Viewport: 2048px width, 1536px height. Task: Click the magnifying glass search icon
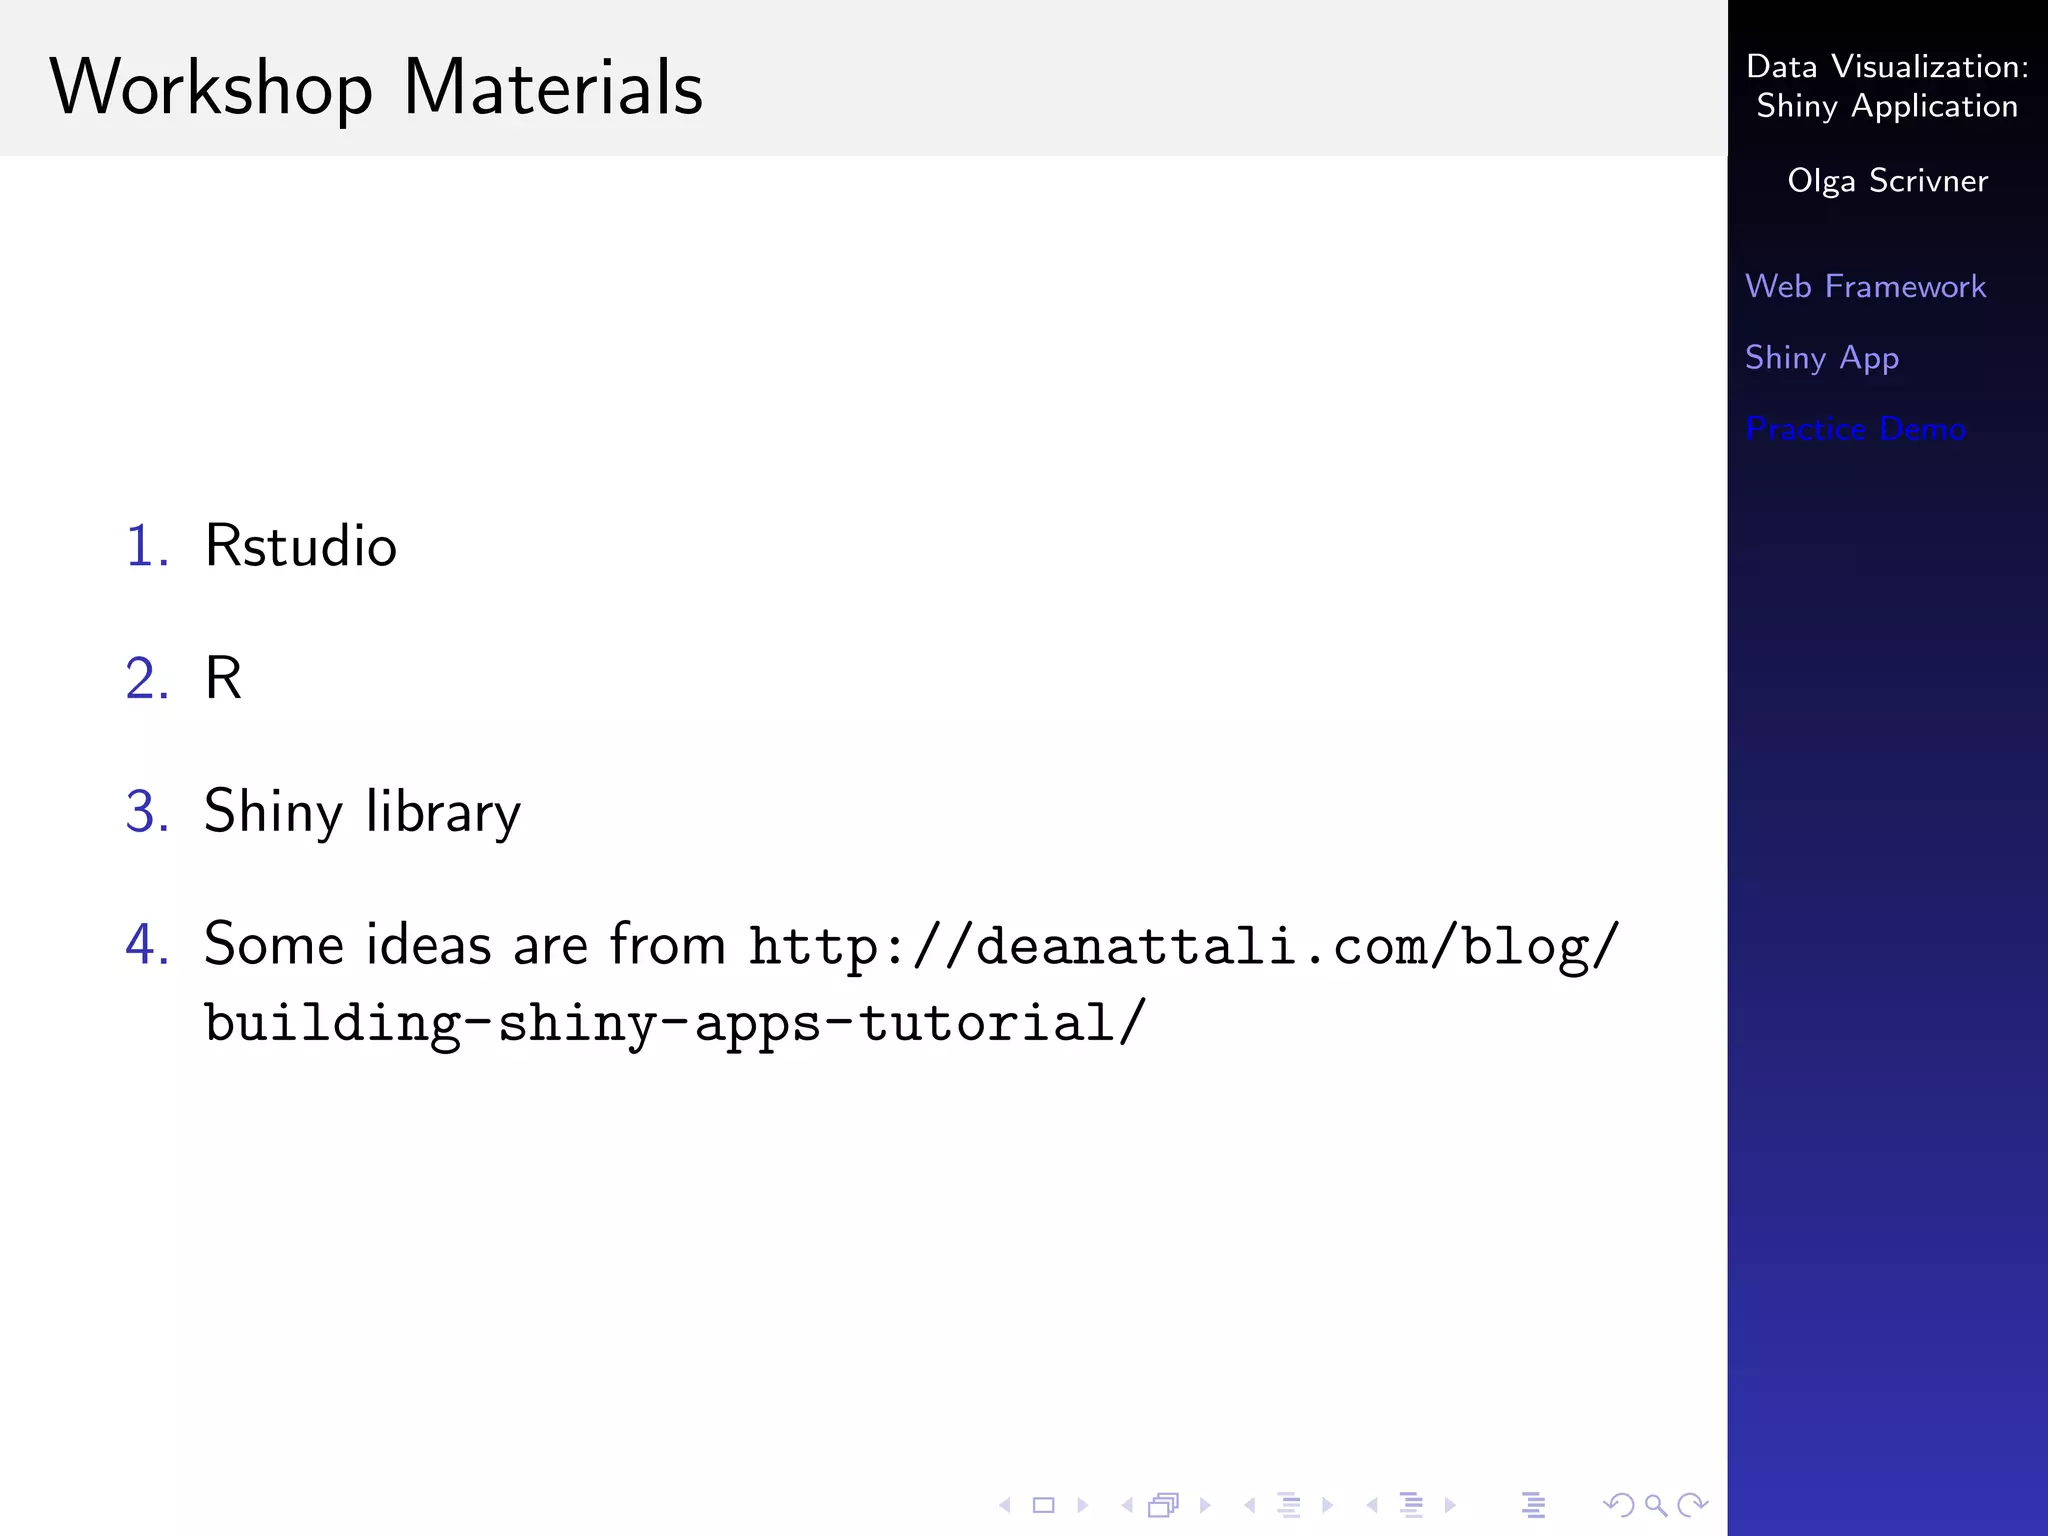tap(1656, 1505)
